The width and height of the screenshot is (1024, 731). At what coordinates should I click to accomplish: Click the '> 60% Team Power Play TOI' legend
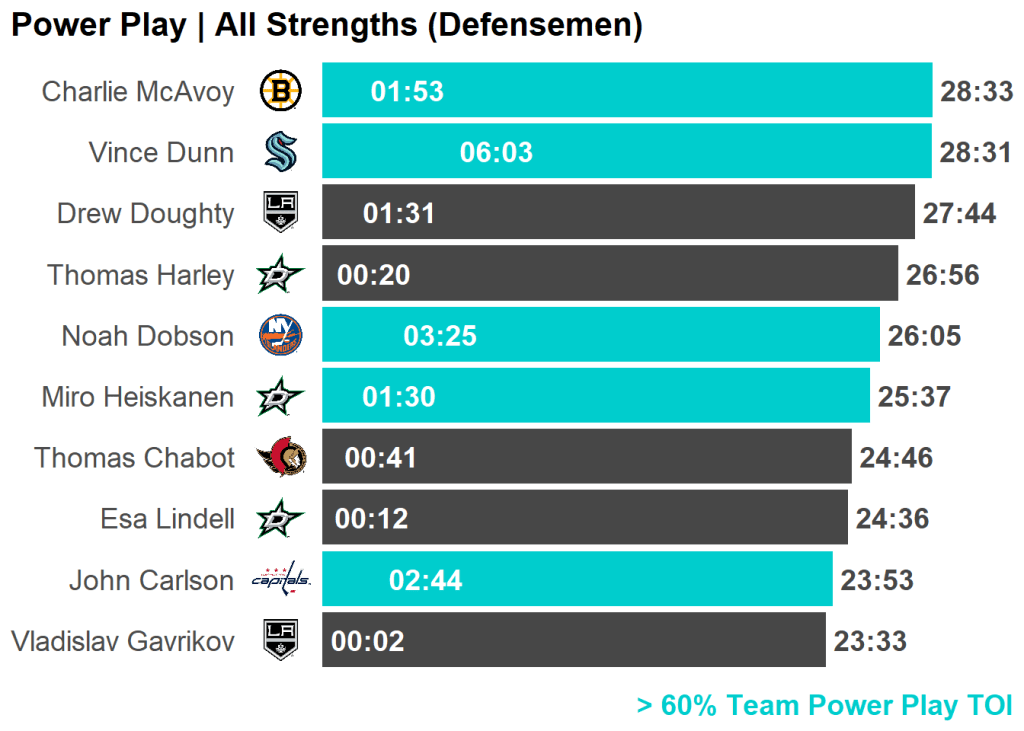pyautogui.click(x=825, y=706)
